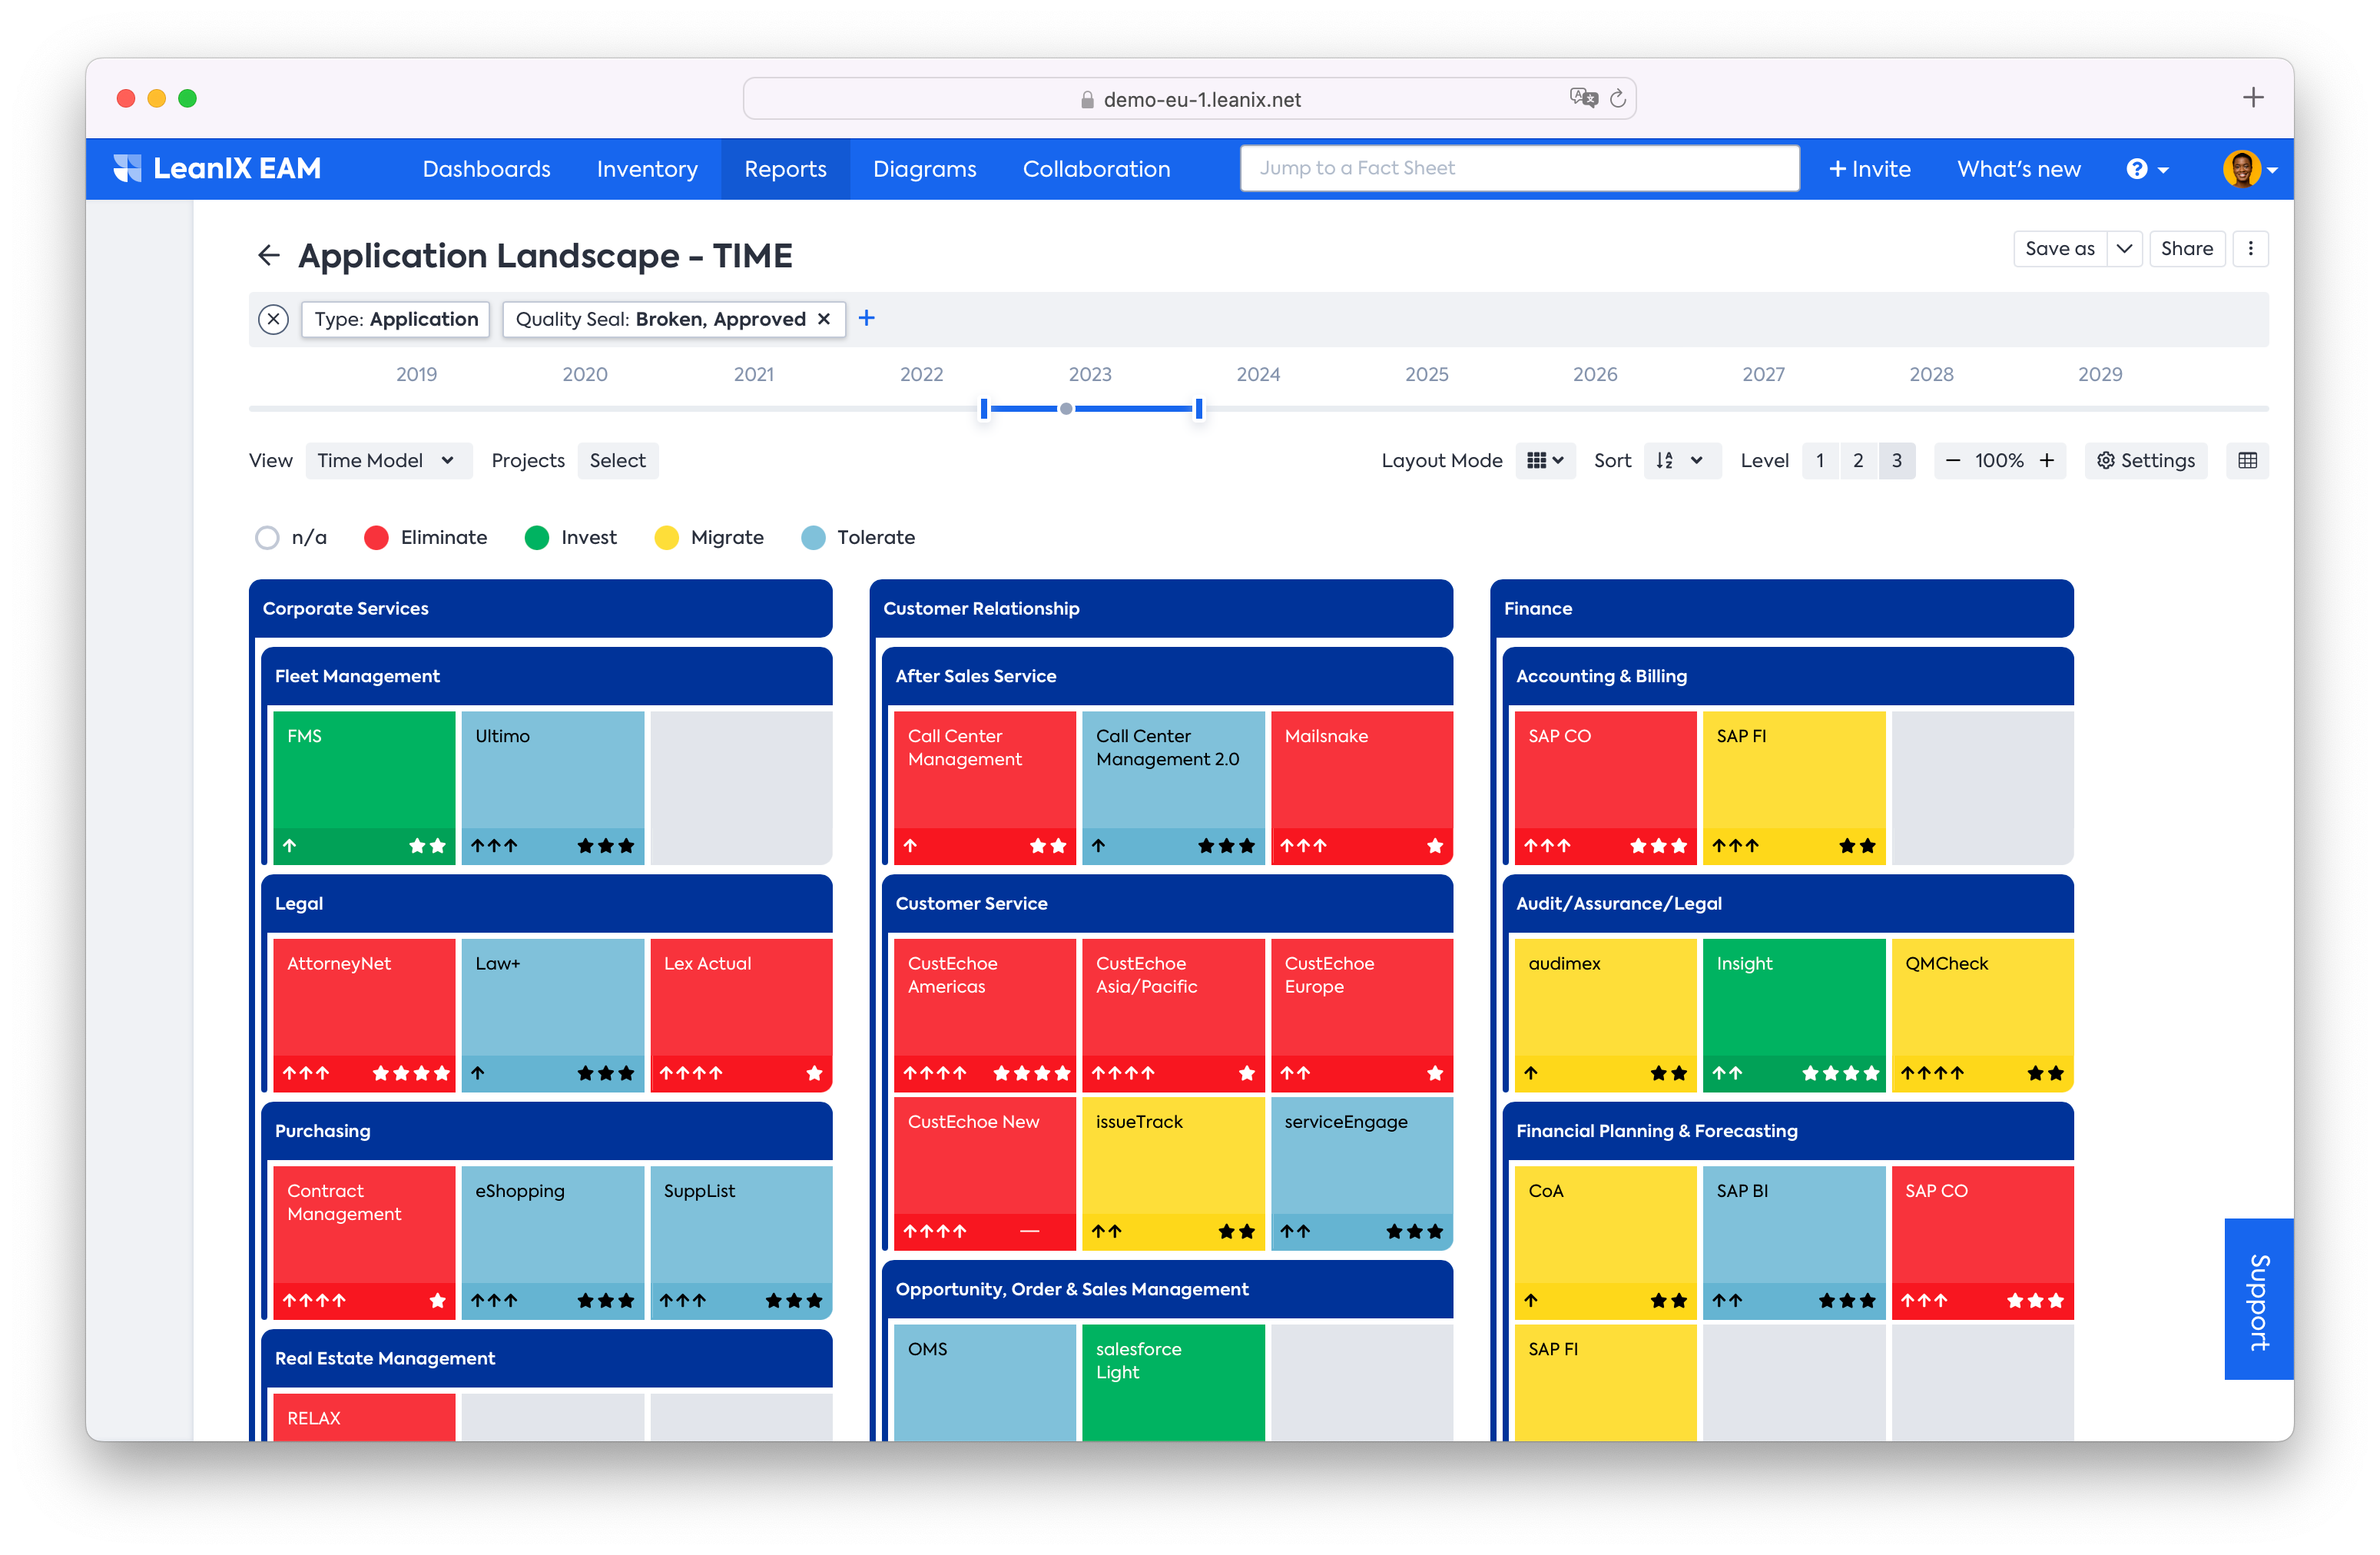Open the Lex Actual tile
Screen dimensions: 2380x1555
click(x=741, y=1014)
